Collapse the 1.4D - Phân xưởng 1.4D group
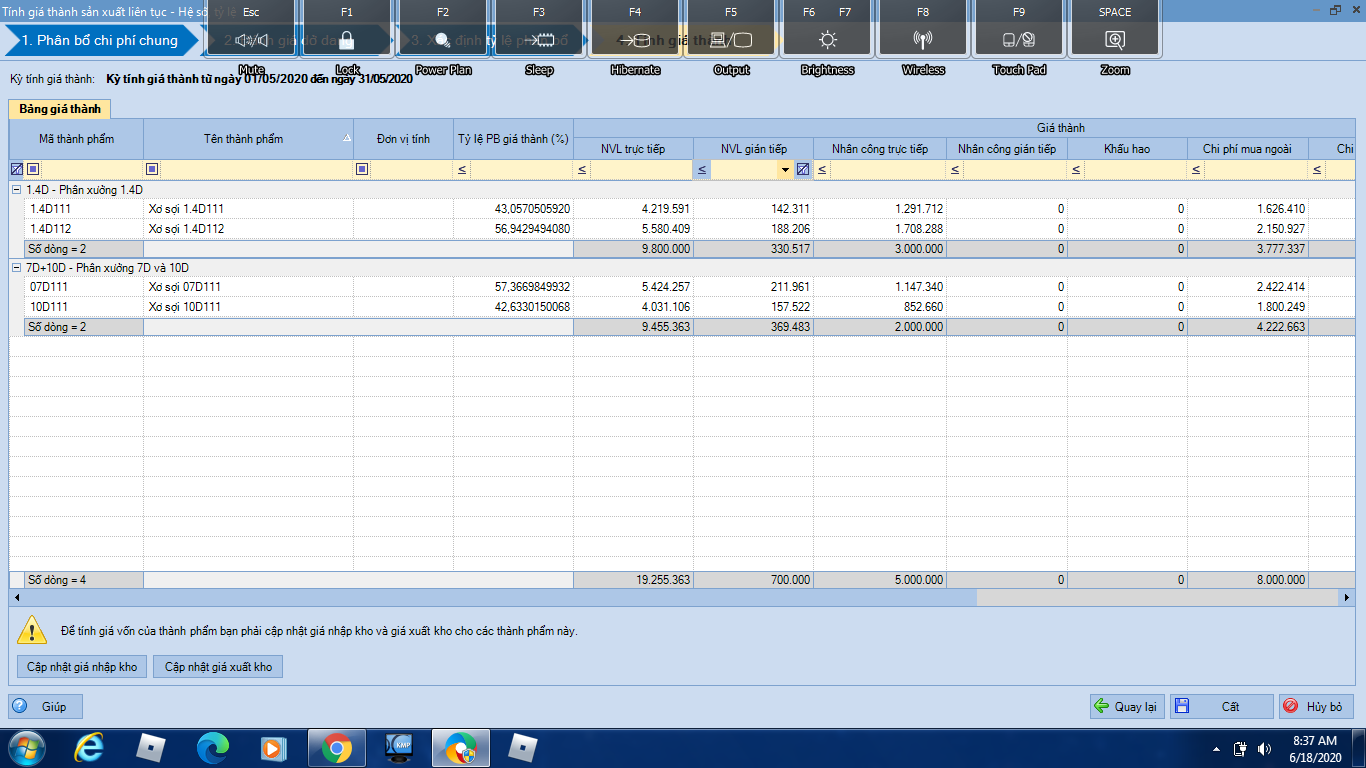The width and height of the screenshot is (1366, 768). 16,190
